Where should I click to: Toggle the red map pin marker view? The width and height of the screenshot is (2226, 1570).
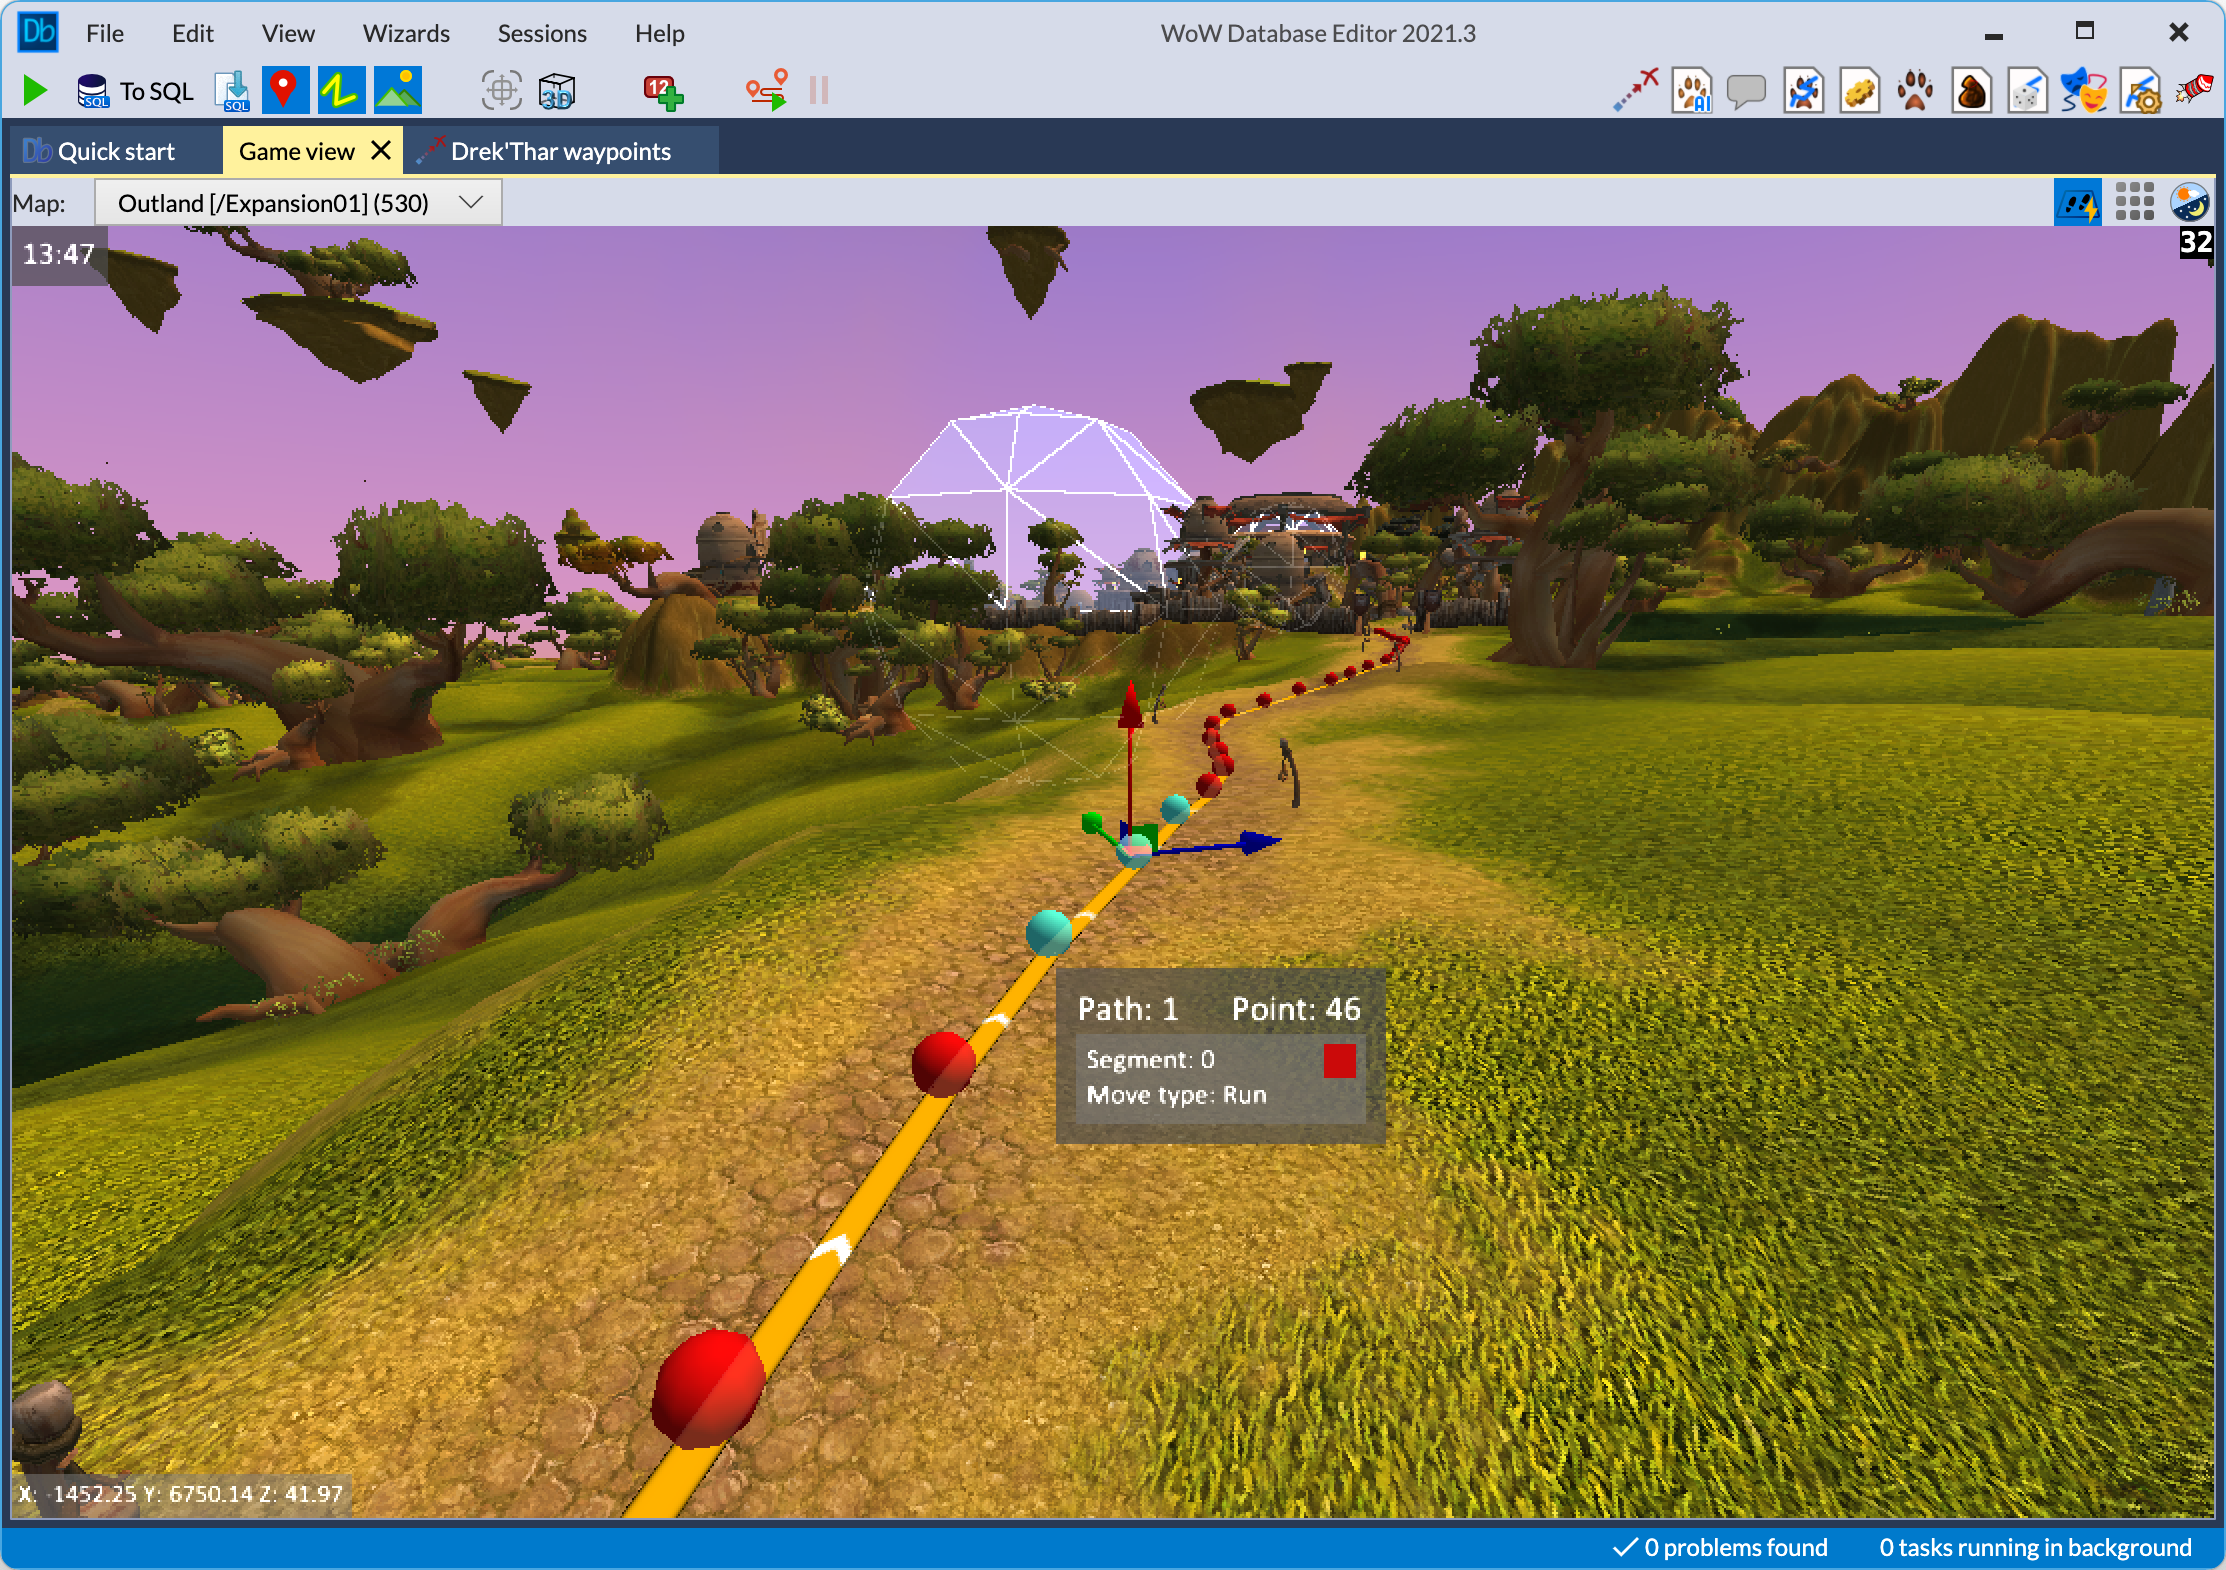285,91
